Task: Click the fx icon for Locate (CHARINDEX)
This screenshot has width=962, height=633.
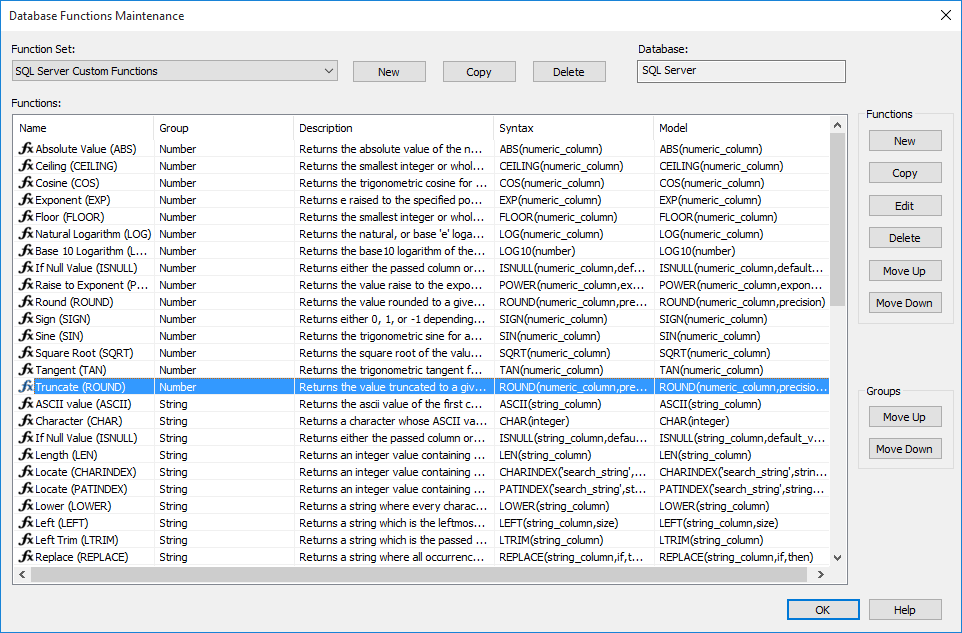Action: pyautogui.click(x=26, y=472)
